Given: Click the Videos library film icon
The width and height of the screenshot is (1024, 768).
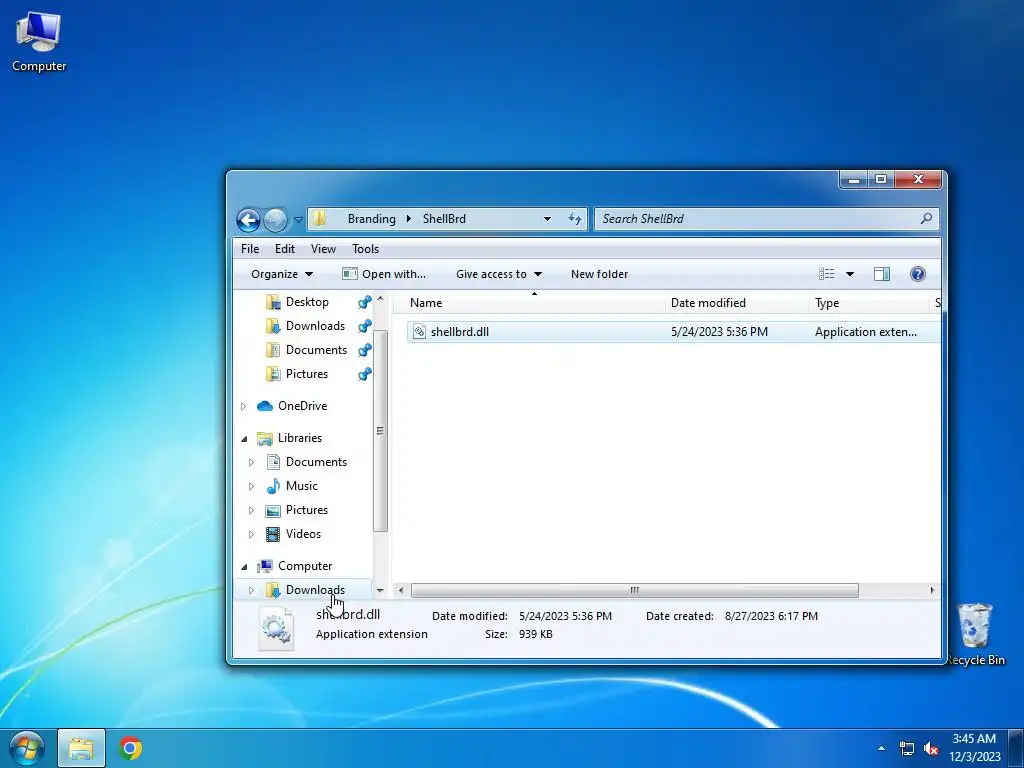Looking at the screenshot, I should (x=273, y=534).
